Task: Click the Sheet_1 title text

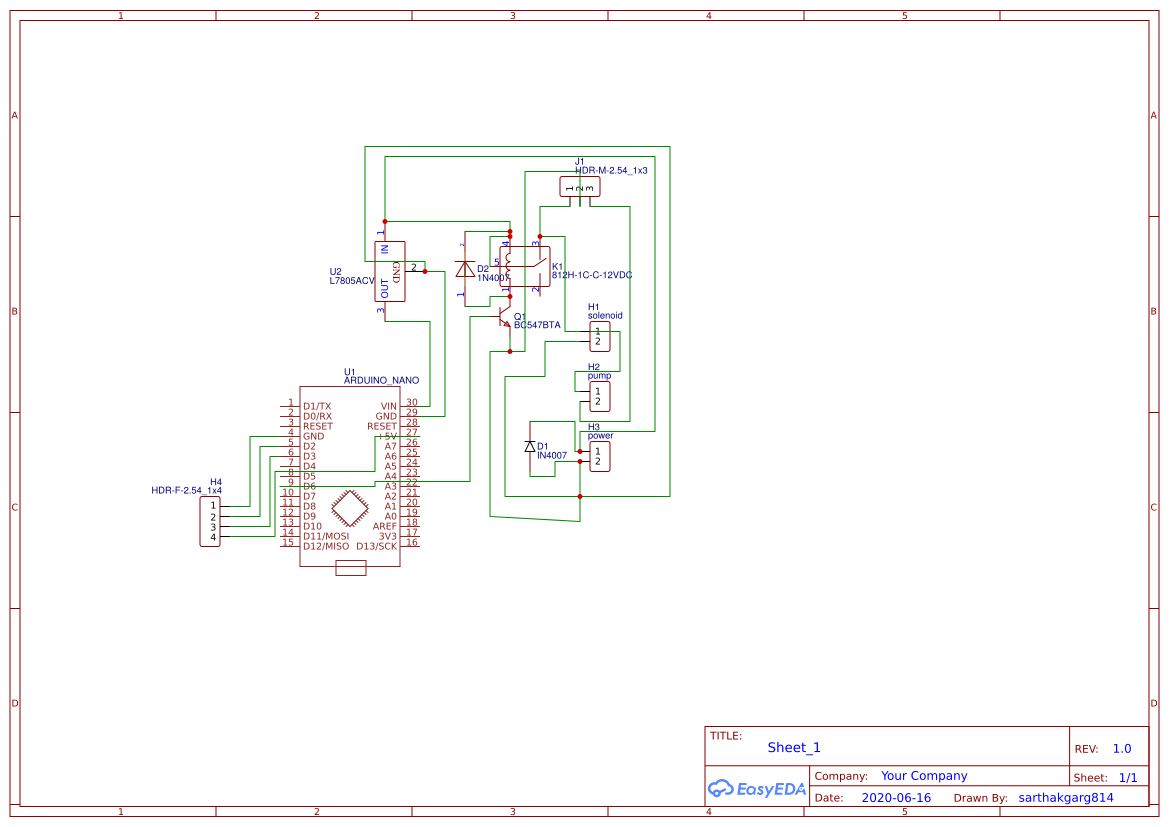Action: [x=792, y=747]
